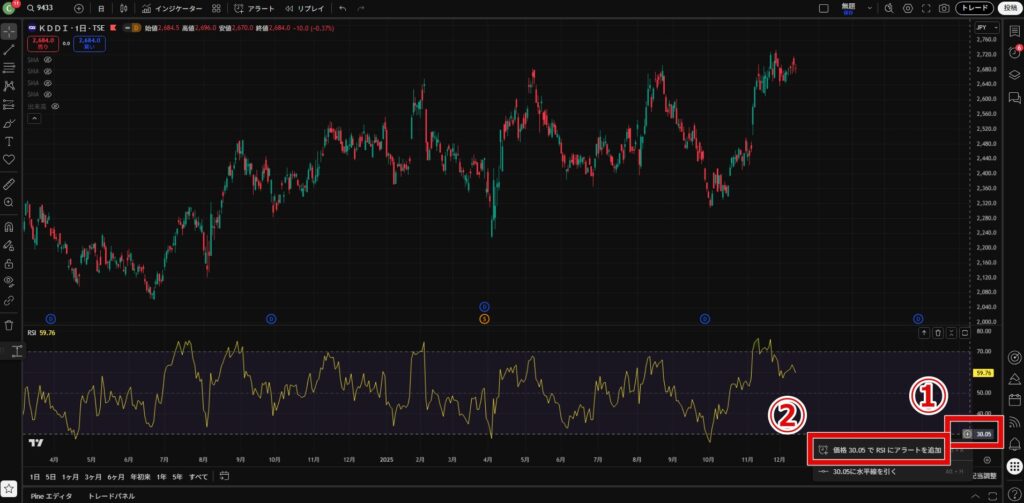Select the text annotation tool
Viewport: 1024px width, 503px height.
tap(9, 141)
